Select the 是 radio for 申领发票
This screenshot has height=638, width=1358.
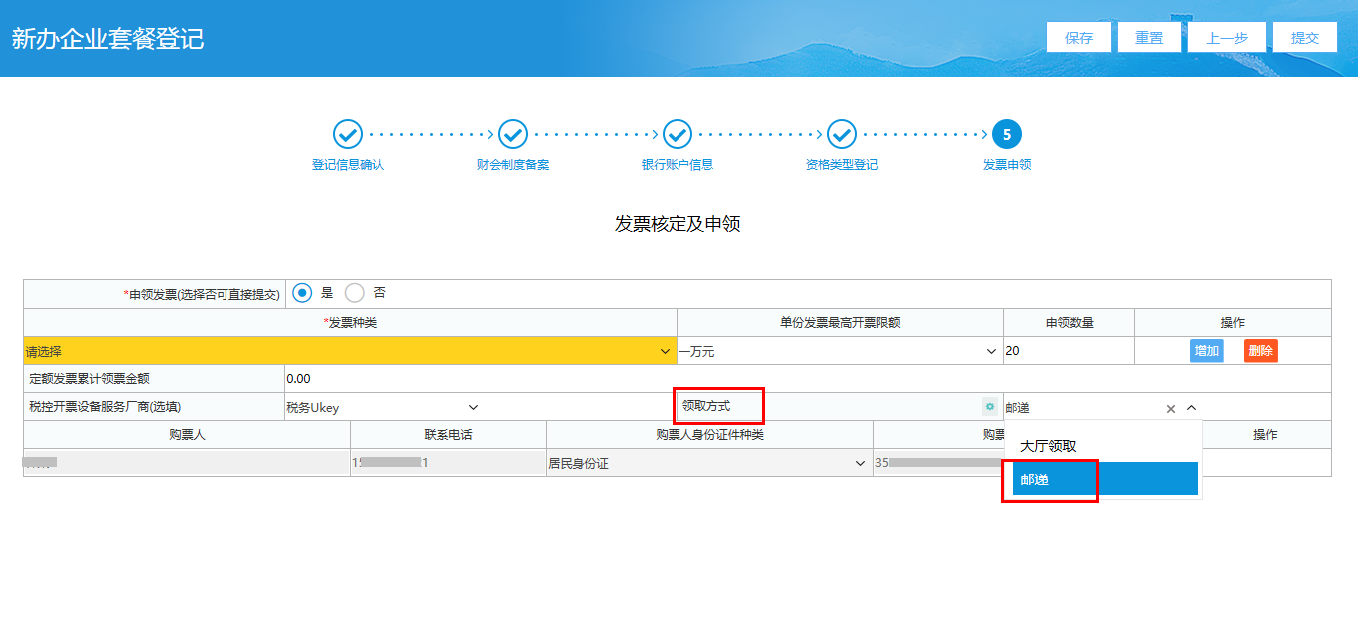point(301,291)
